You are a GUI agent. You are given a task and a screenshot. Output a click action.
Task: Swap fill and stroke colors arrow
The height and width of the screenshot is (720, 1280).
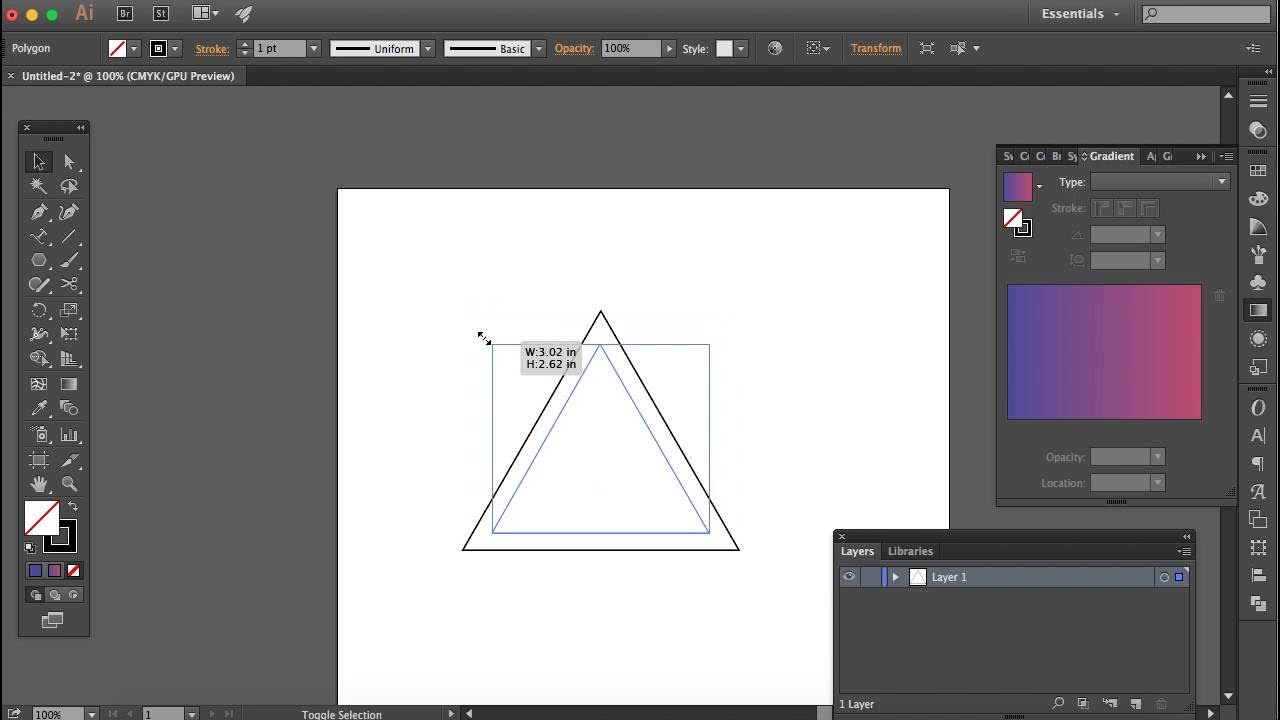coord(72,507)
